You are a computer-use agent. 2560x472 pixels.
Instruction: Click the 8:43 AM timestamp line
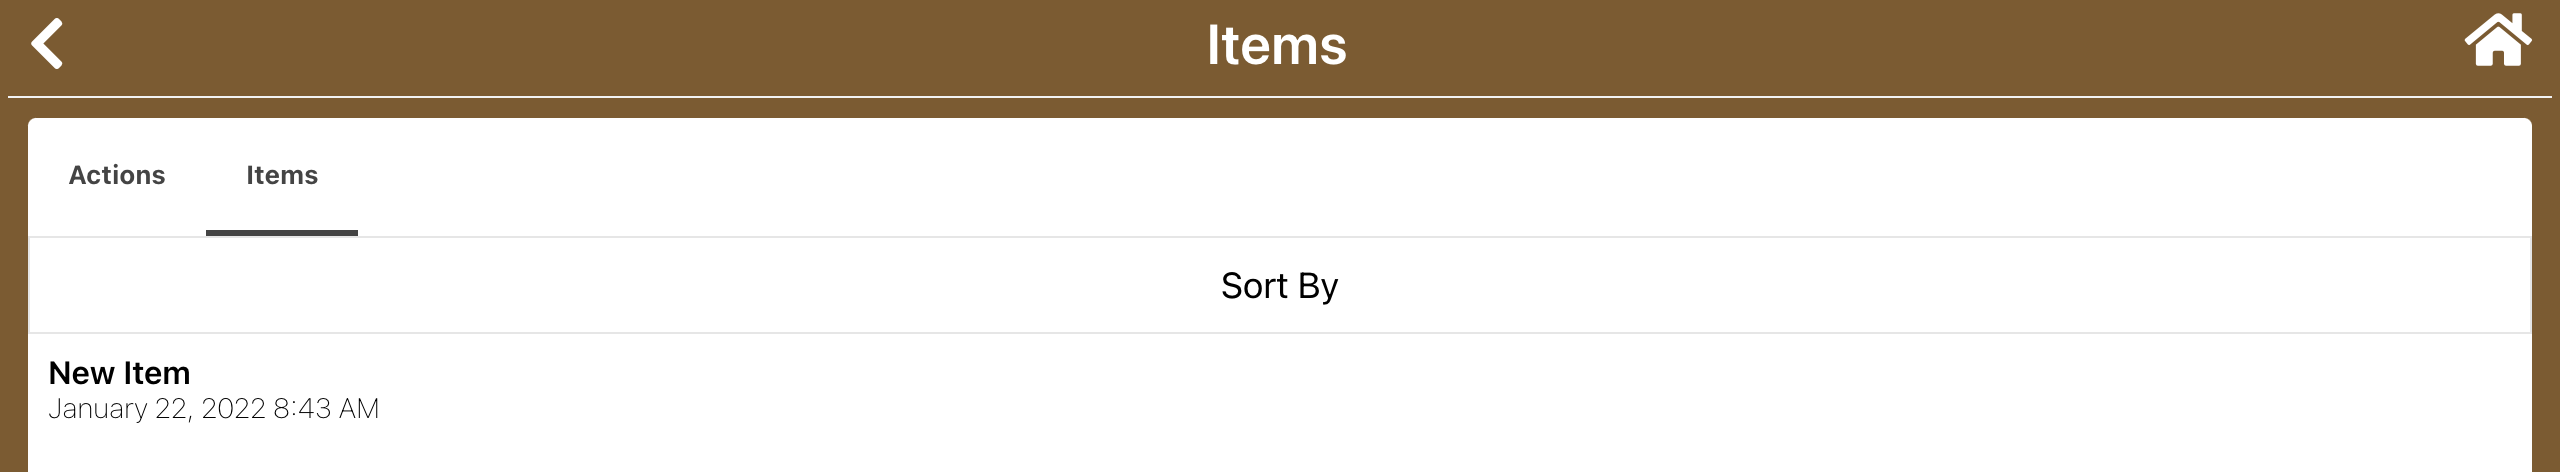pyautogui.click(x=214, y=409)
